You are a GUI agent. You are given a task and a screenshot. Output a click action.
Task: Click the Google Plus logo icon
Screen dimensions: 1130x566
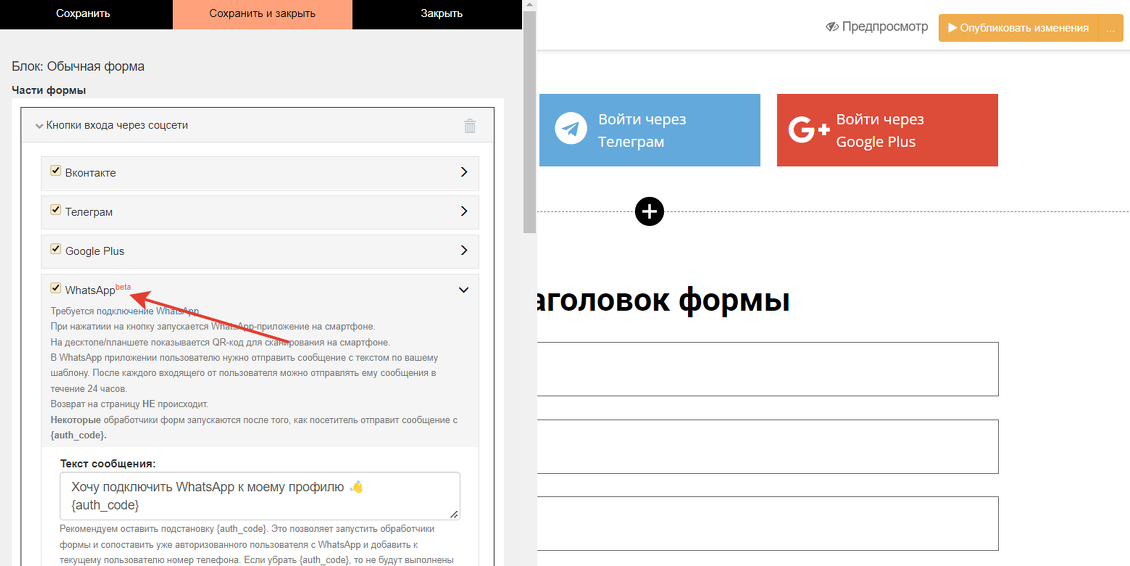(809, 130)
